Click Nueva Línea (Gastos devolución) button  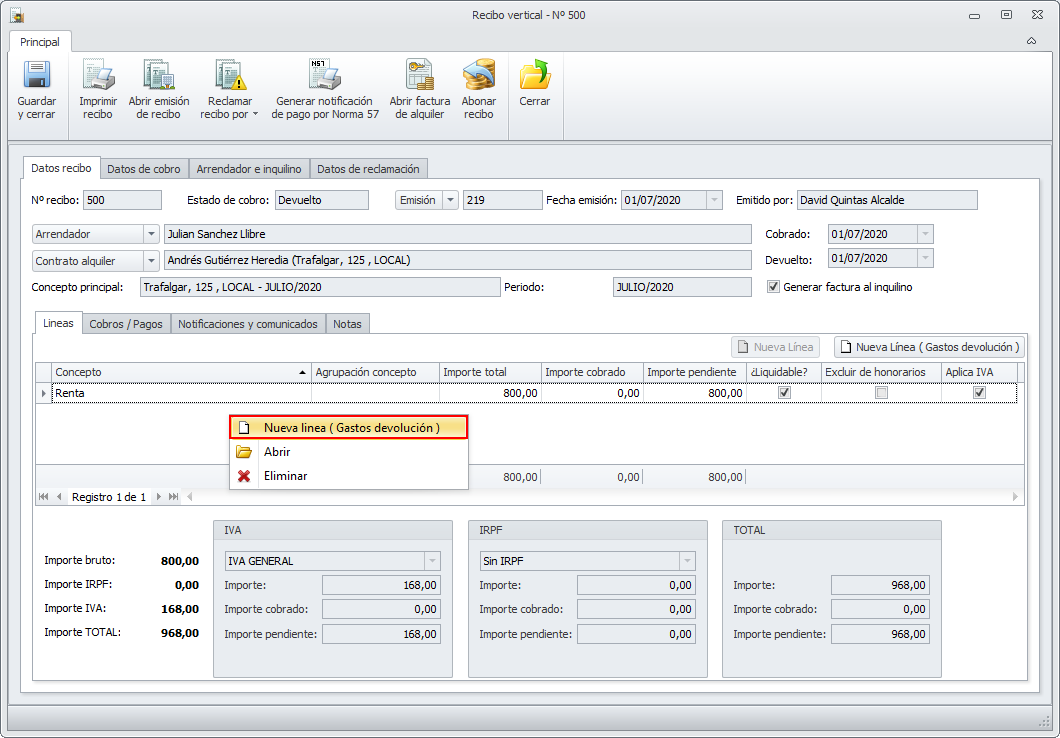tap(929, 347)
